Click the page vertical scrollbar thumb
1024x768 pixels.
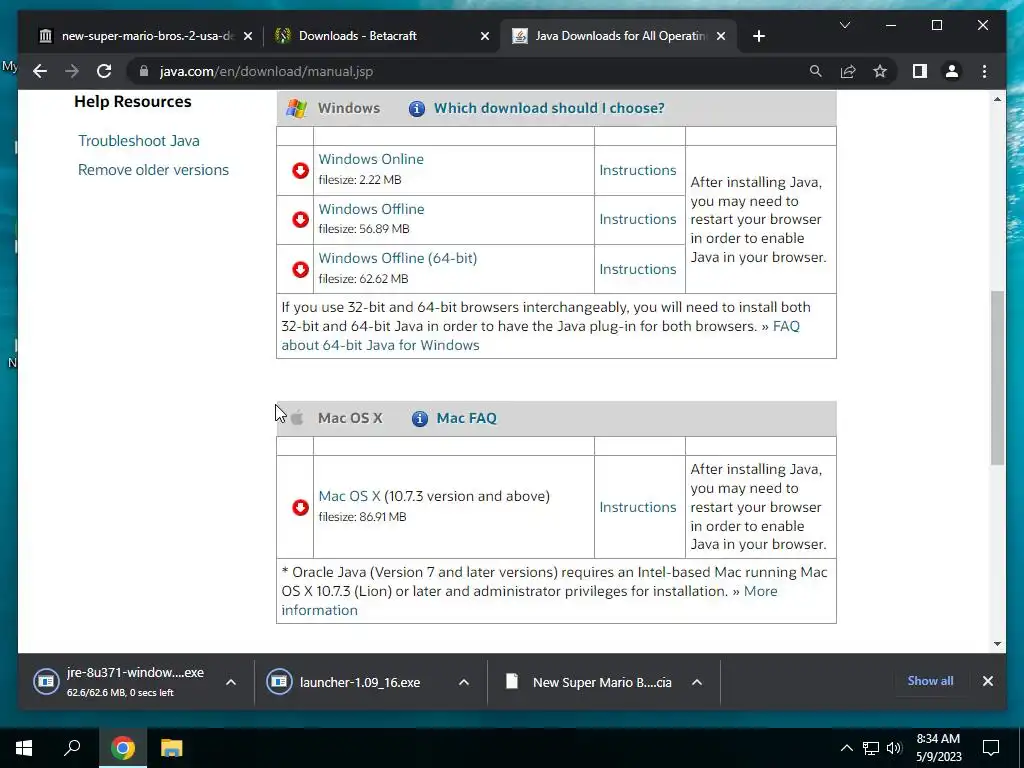click(997, 377)
